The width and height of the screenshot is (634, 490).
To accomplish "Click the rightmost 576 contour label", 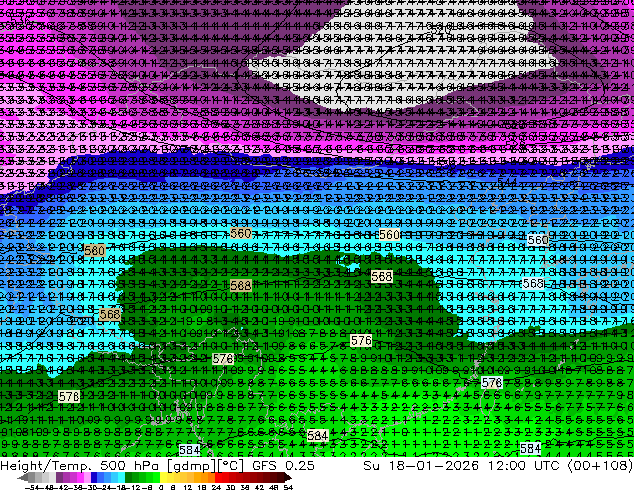I will click(492, 382).
